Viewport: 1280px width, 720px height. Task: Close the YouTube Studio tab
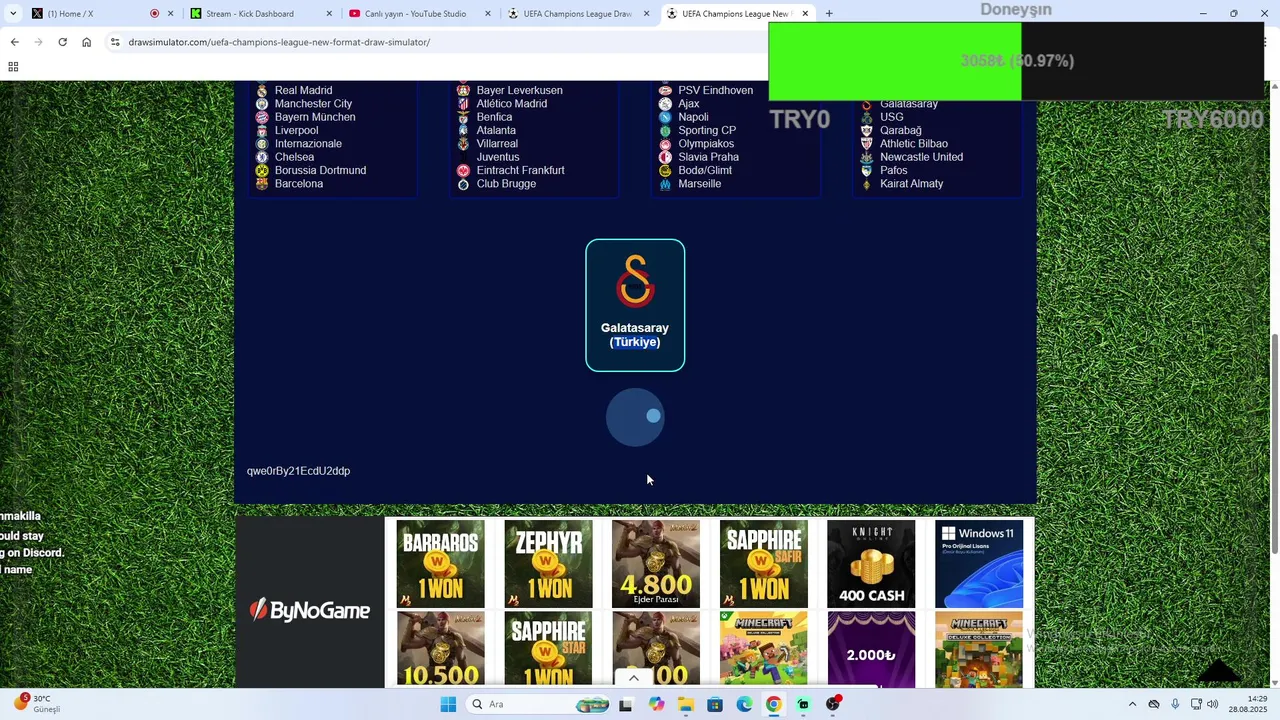pyautogui.click(x=488, y=14)
